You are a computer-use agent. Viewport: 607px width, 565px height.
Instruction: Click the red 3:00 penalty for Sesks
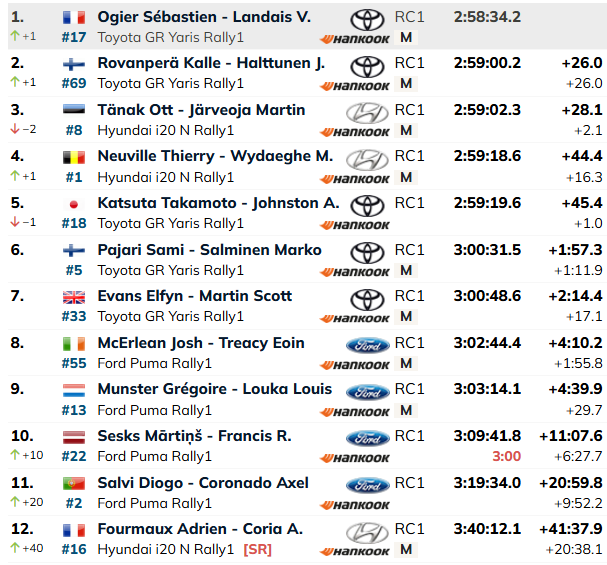[506, 457]
